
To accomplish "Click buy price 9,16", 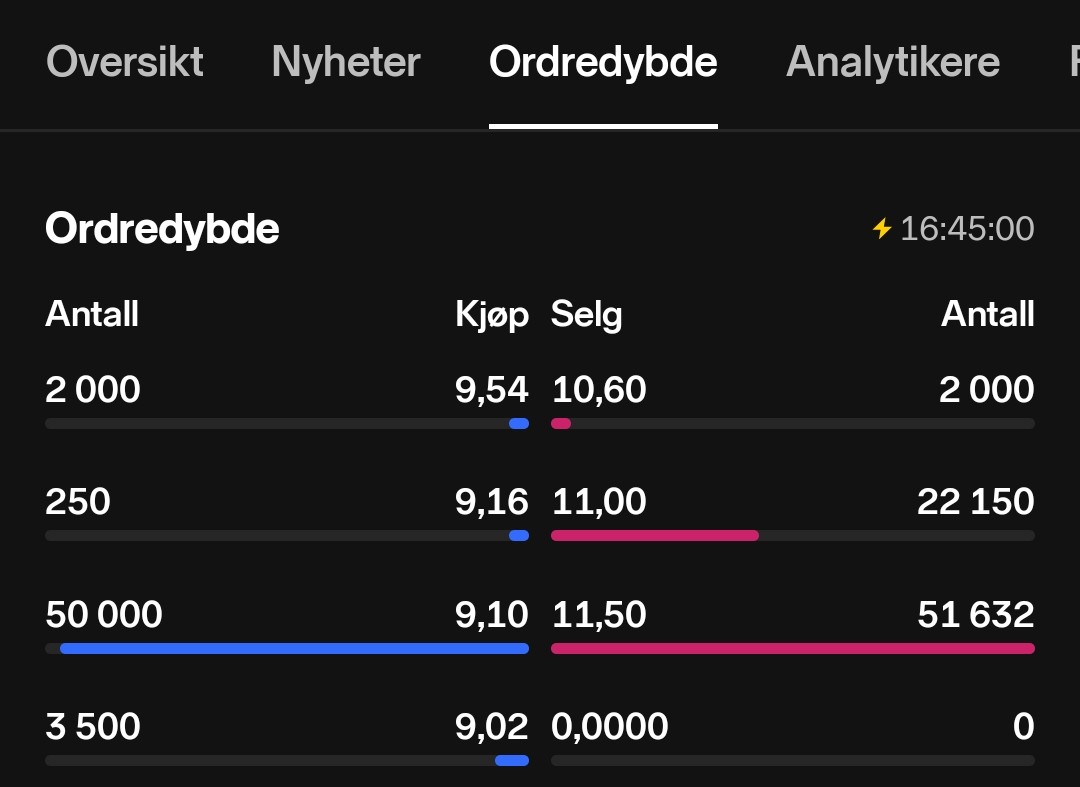I will pyautogui.click(x=492, y=502).
